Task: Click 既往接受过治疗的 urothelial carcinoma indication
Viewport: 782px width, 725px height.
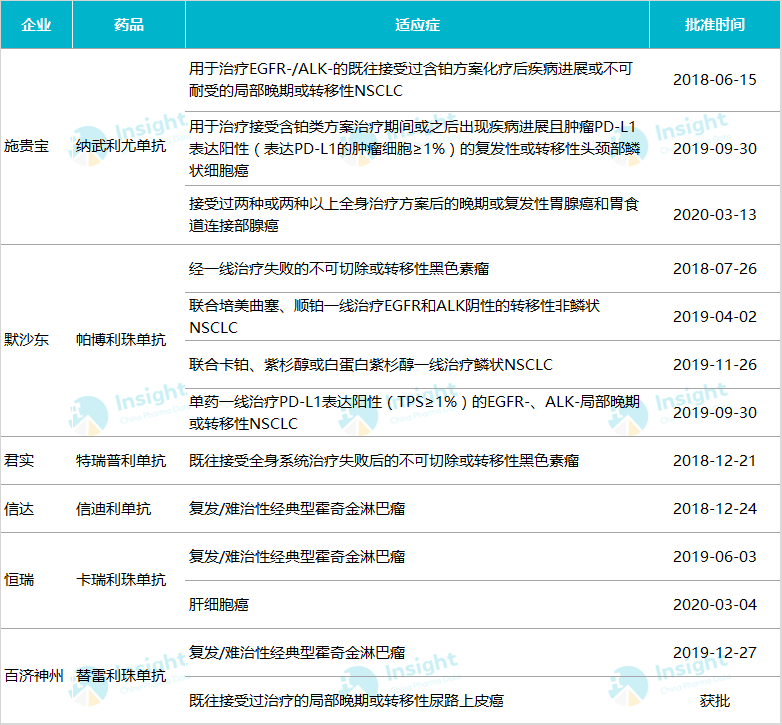Action: tap(346, 701)
